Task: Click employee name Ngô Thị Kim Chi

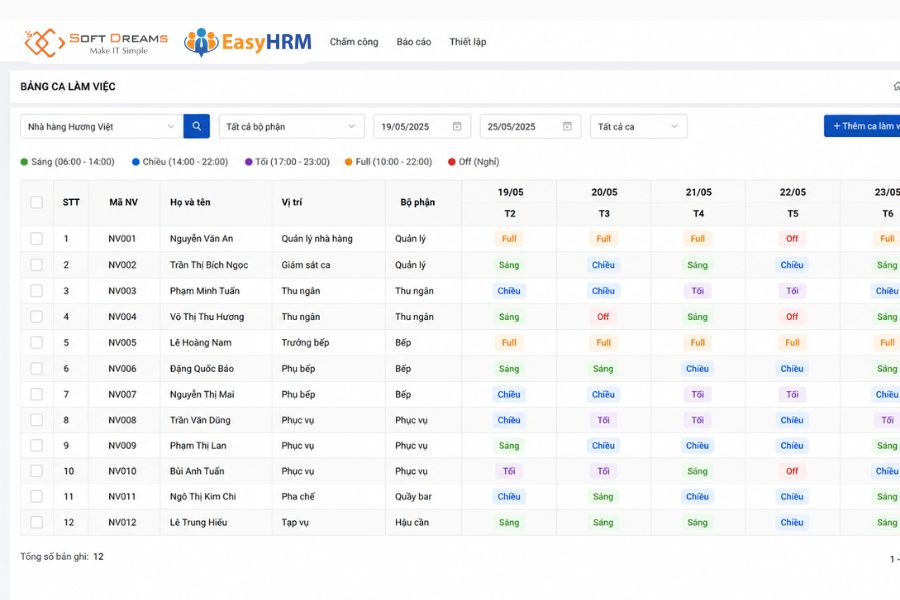Action: (x=203, y=496)
